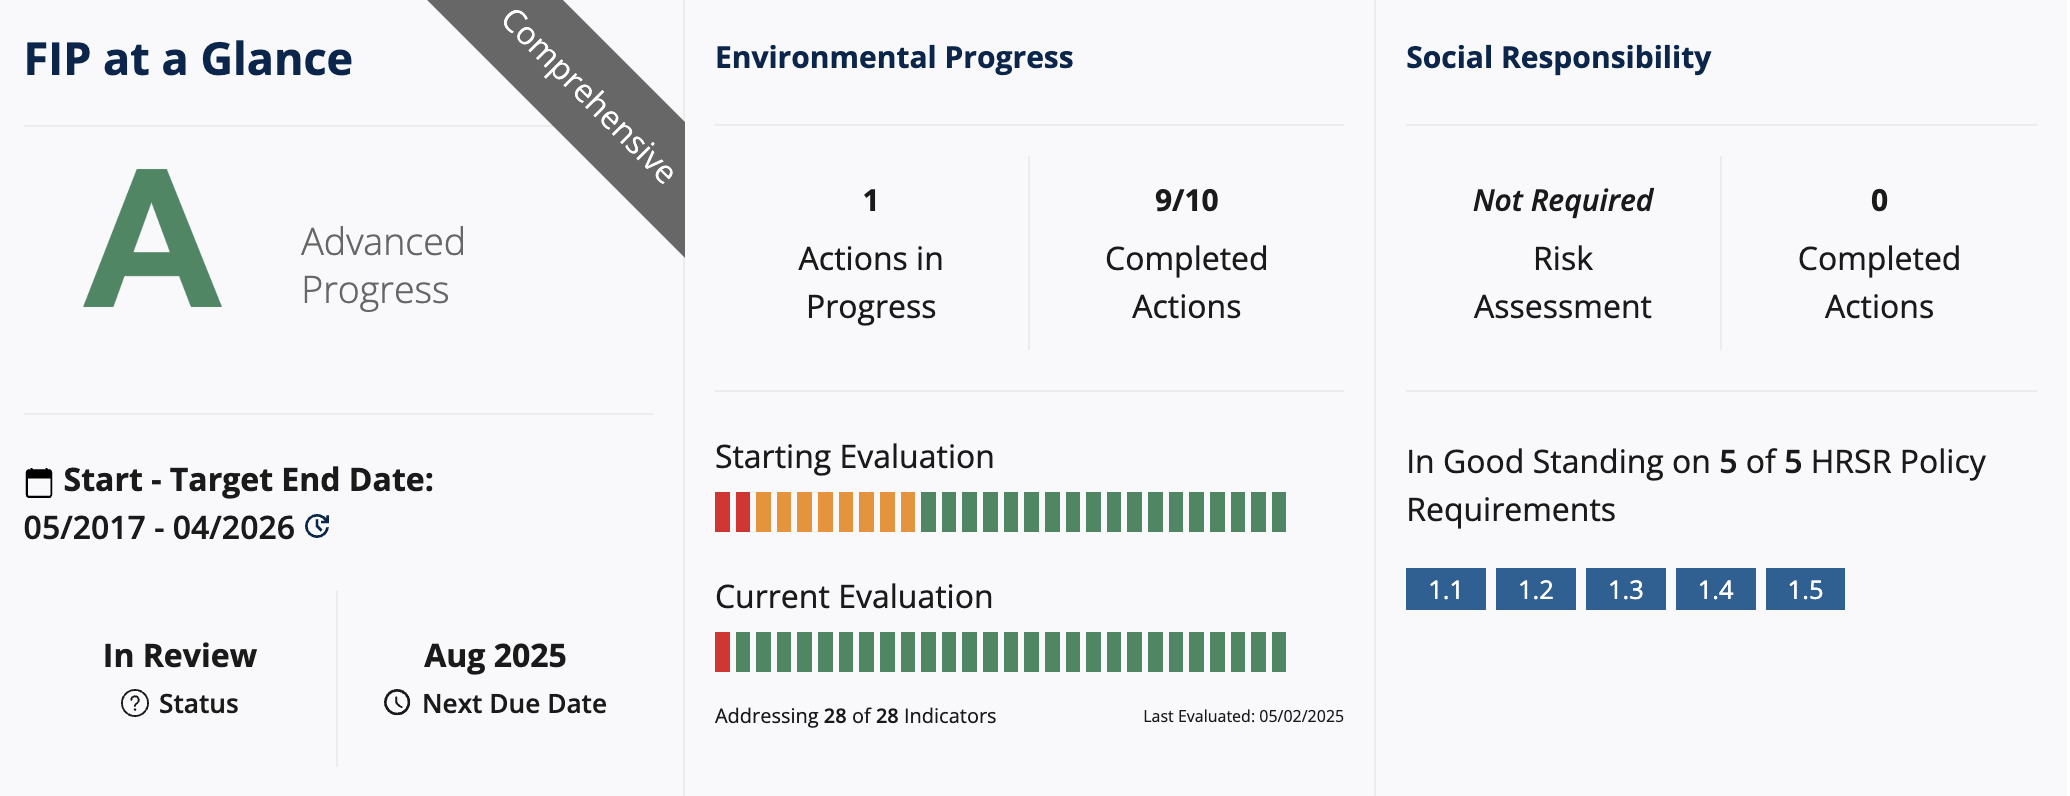
Task: Click first orange bar in Starting Evaluation
Action: coord(763,512)
